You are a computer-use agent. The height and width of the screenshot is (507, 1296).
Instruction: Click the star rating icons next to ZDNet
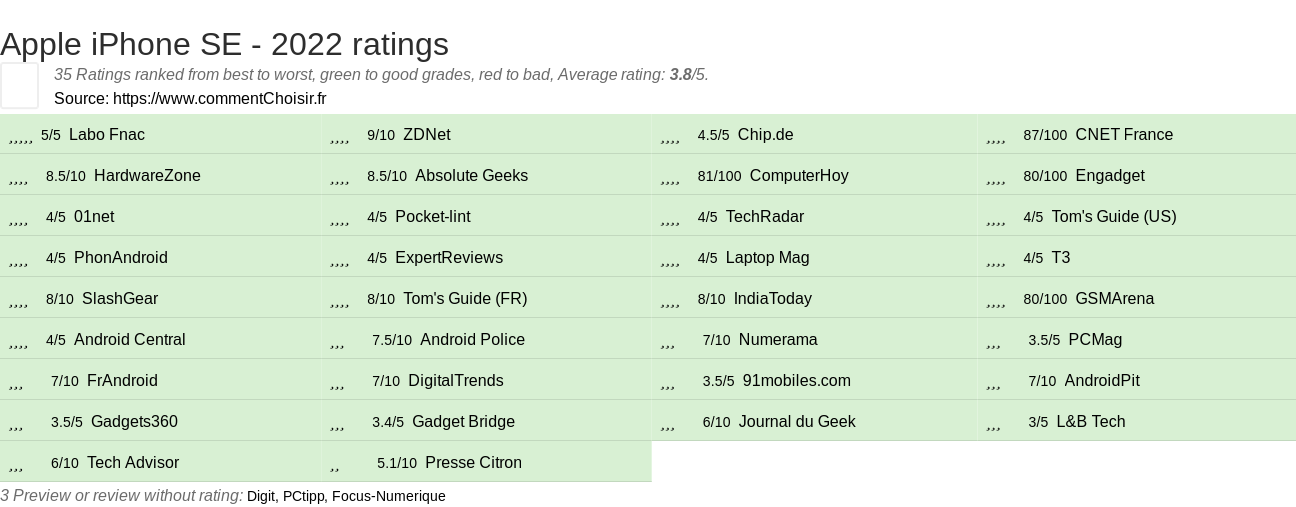(x=340, y=136)
